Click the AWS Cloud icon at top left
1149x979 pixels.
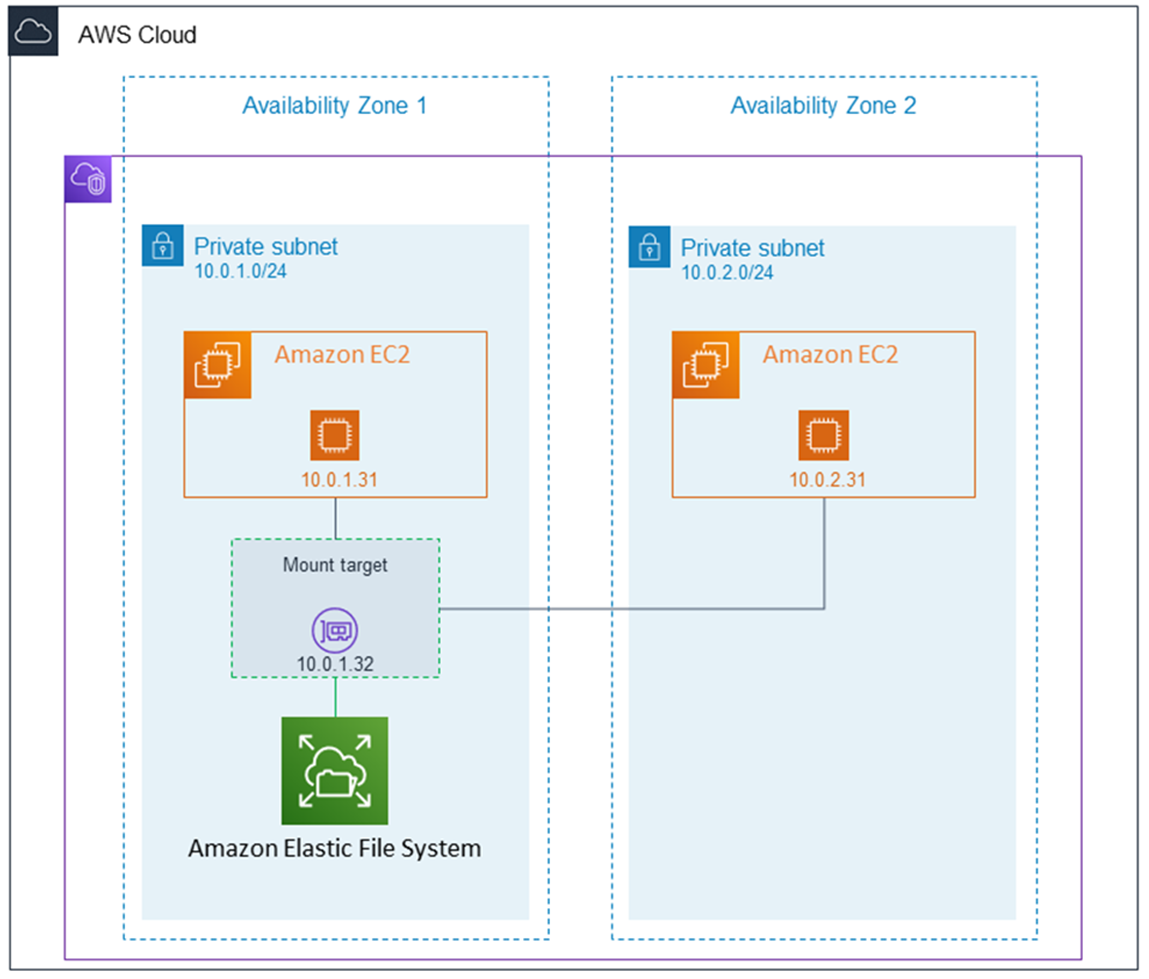tap(33, 32)
